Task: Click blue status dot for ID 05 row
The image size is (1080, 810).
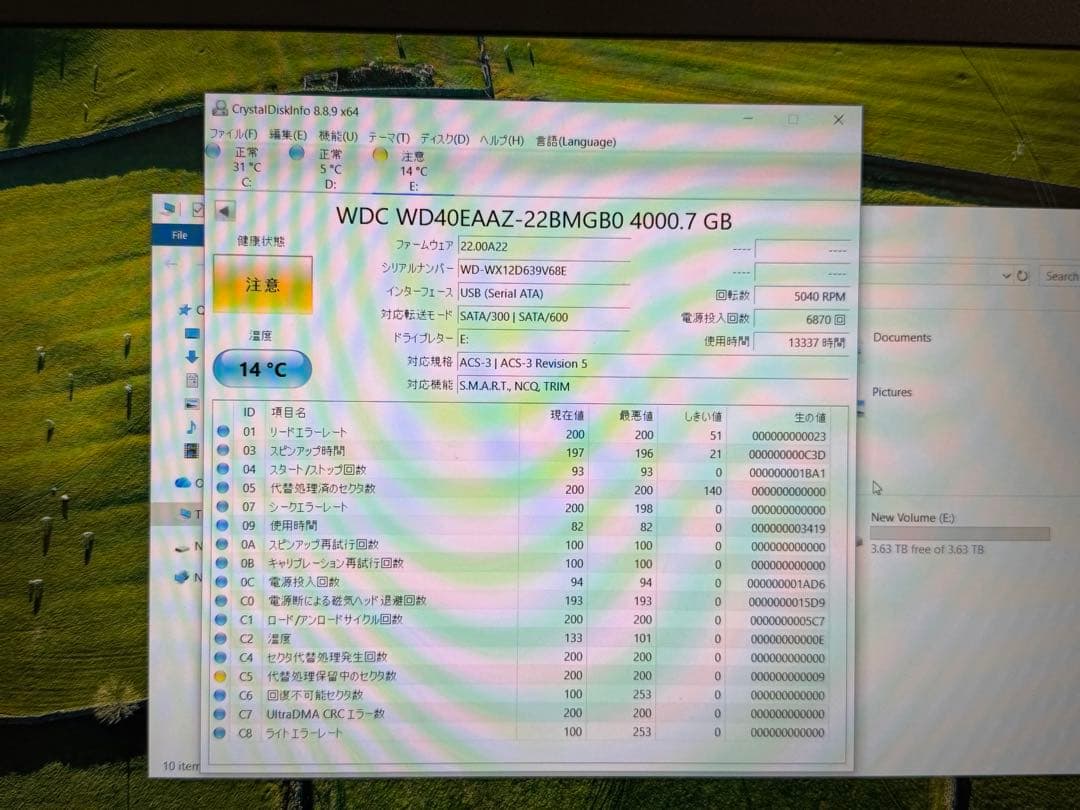Action: point(222,487)
